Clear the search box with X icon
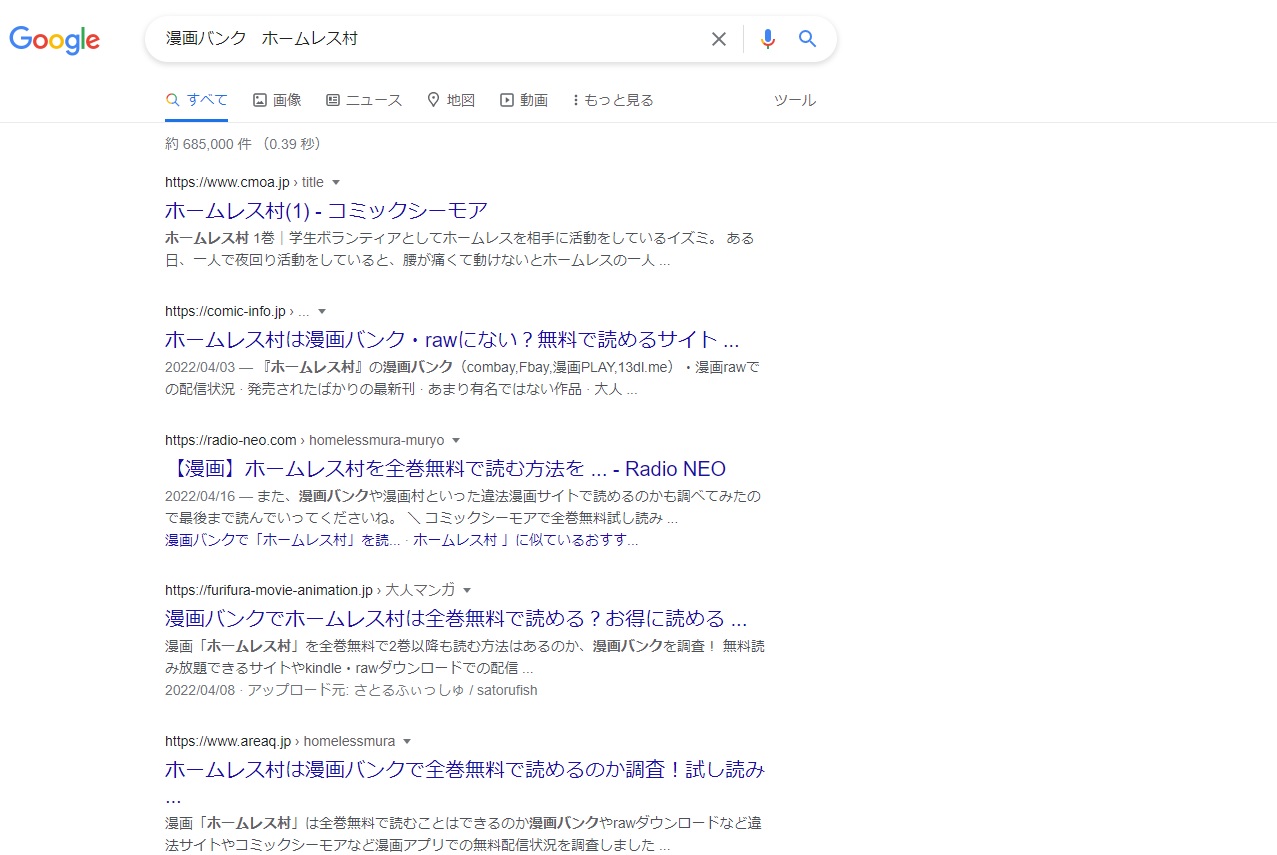1277x855 pixels. 718,39
